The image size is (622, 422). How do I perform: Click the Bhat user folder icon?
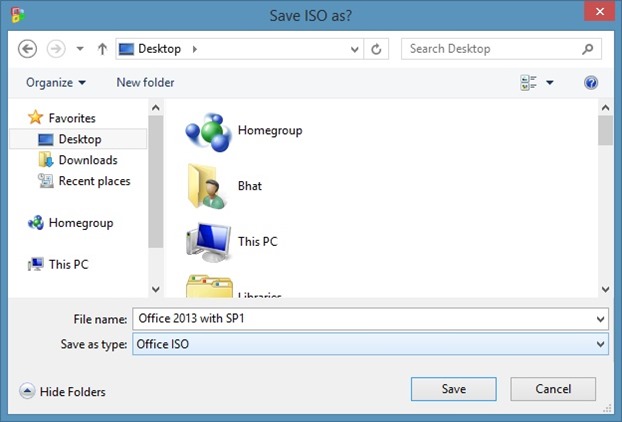(x=207, y=186)
